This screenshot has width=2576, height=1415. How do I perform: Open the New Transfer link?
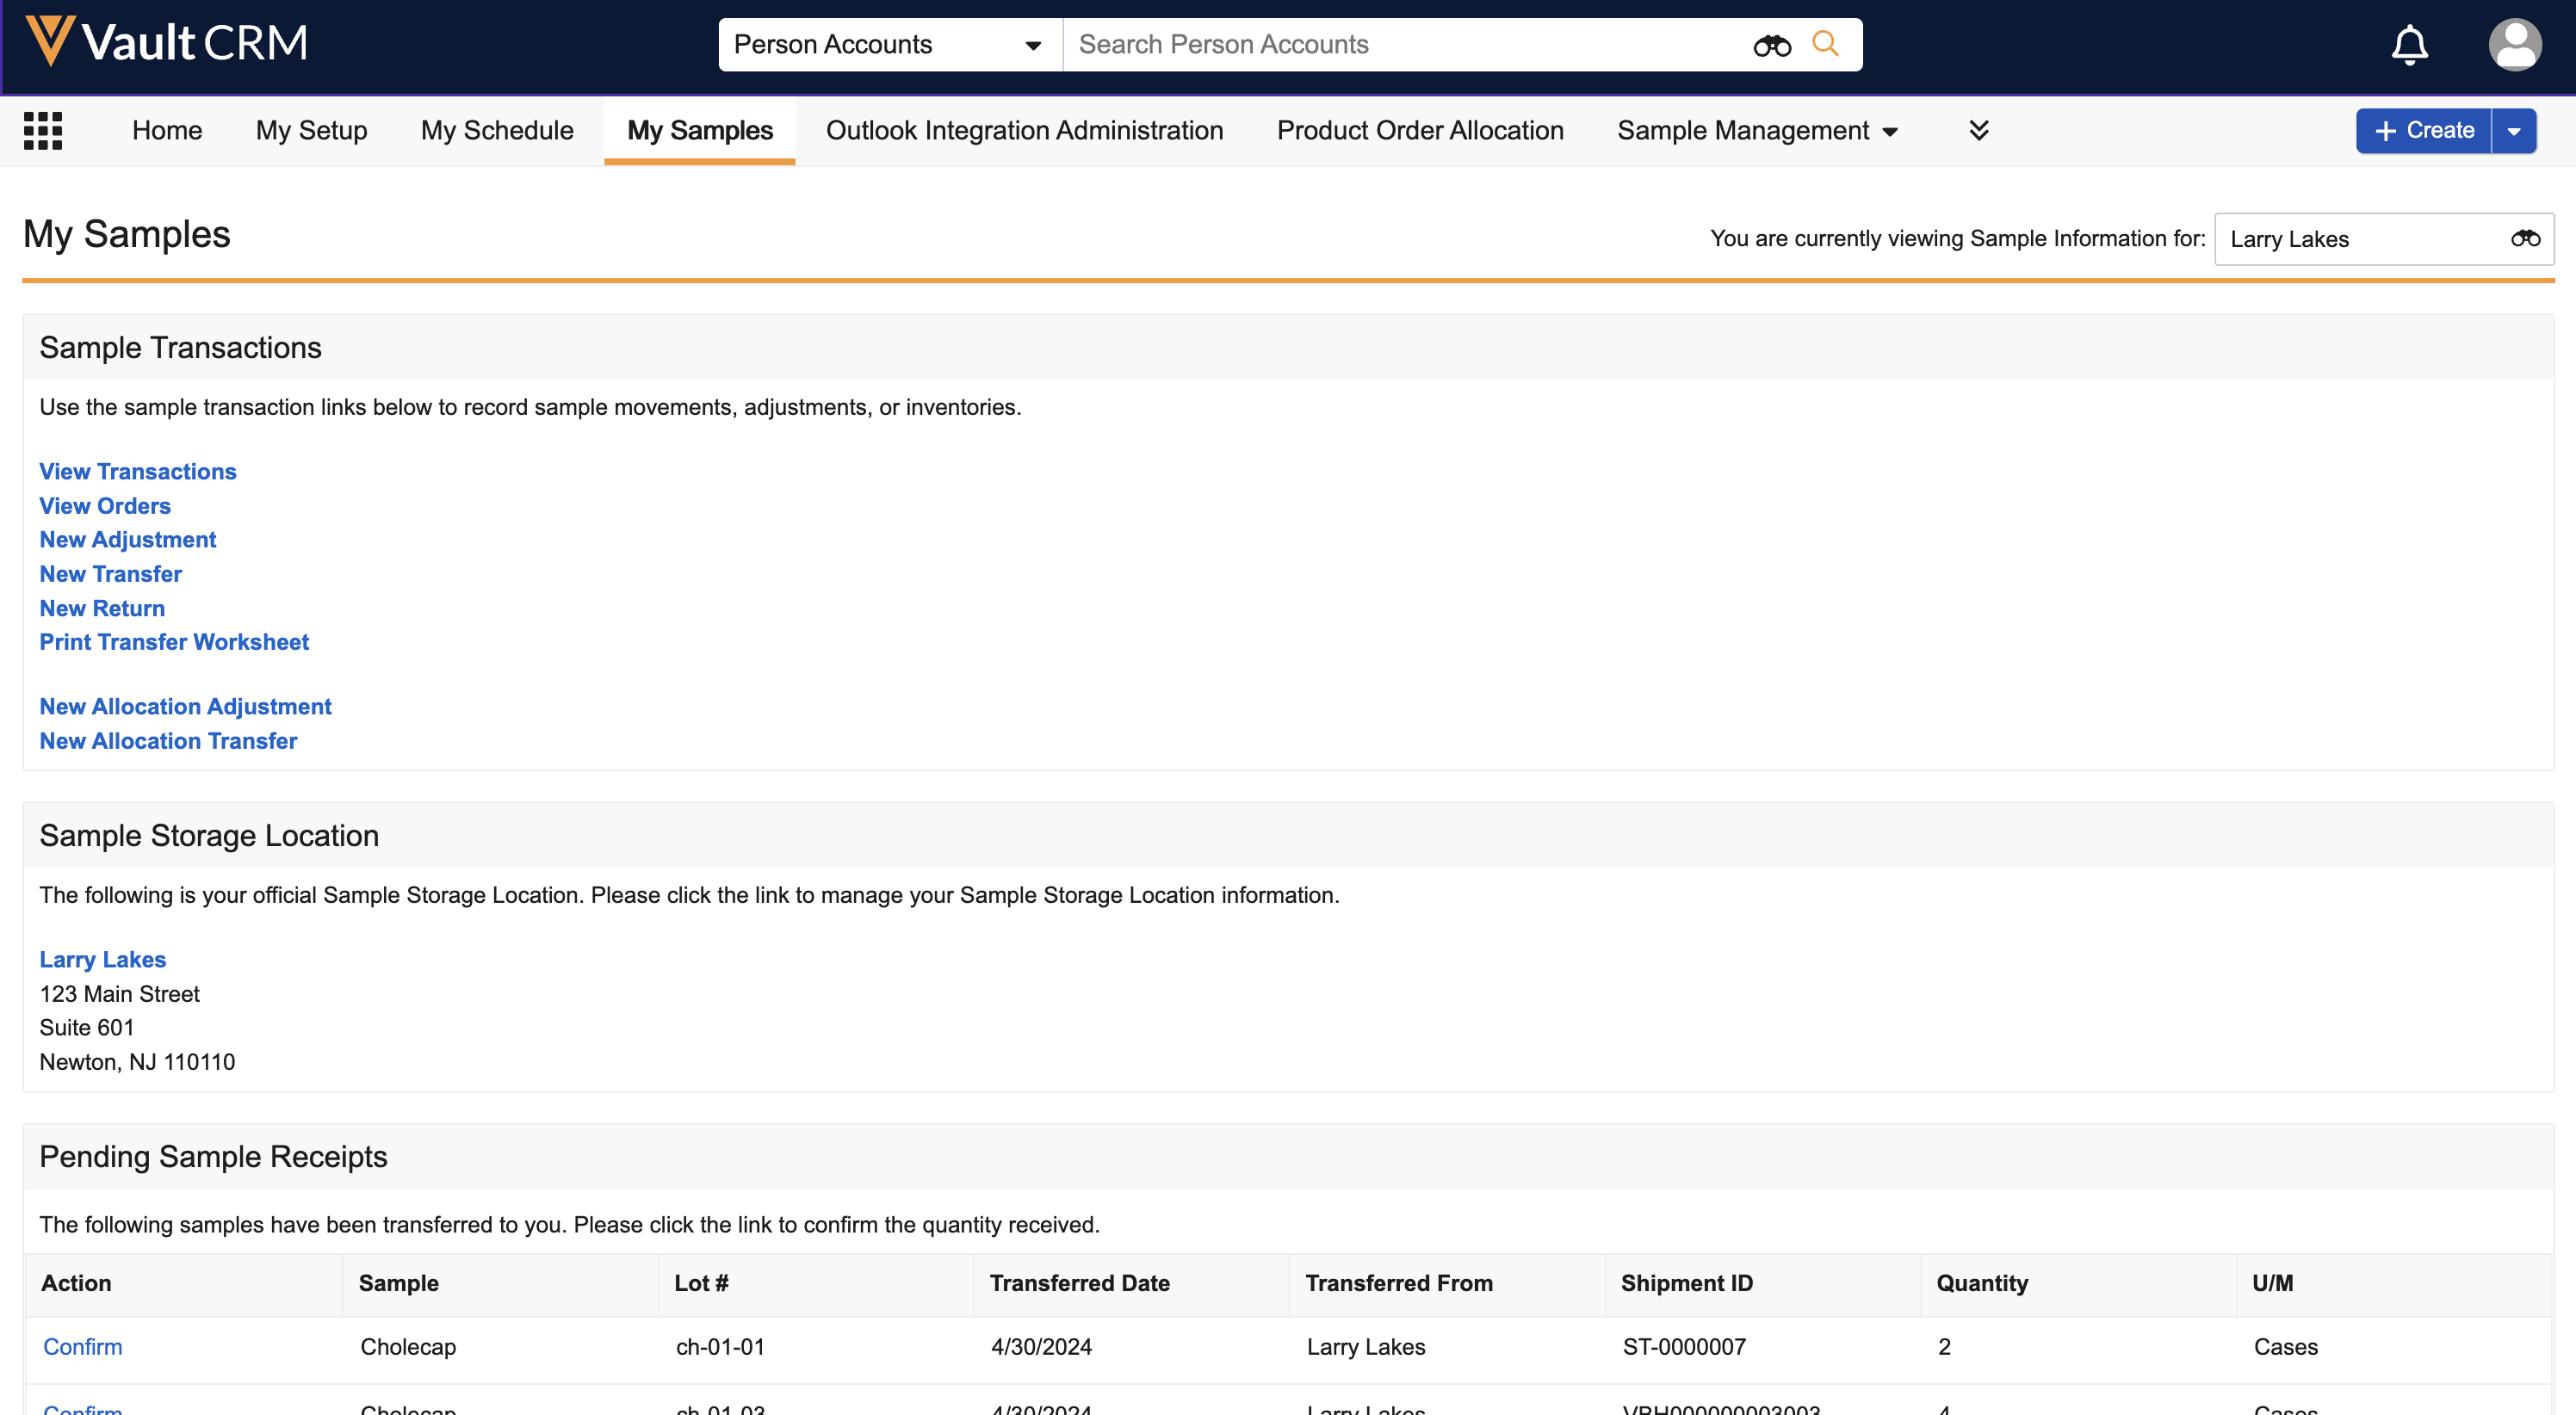(110, 574)
